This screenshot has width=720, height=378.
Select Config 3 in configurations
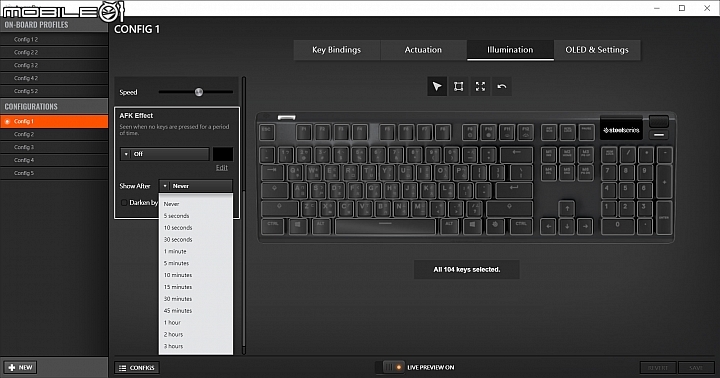coord(54,147)
